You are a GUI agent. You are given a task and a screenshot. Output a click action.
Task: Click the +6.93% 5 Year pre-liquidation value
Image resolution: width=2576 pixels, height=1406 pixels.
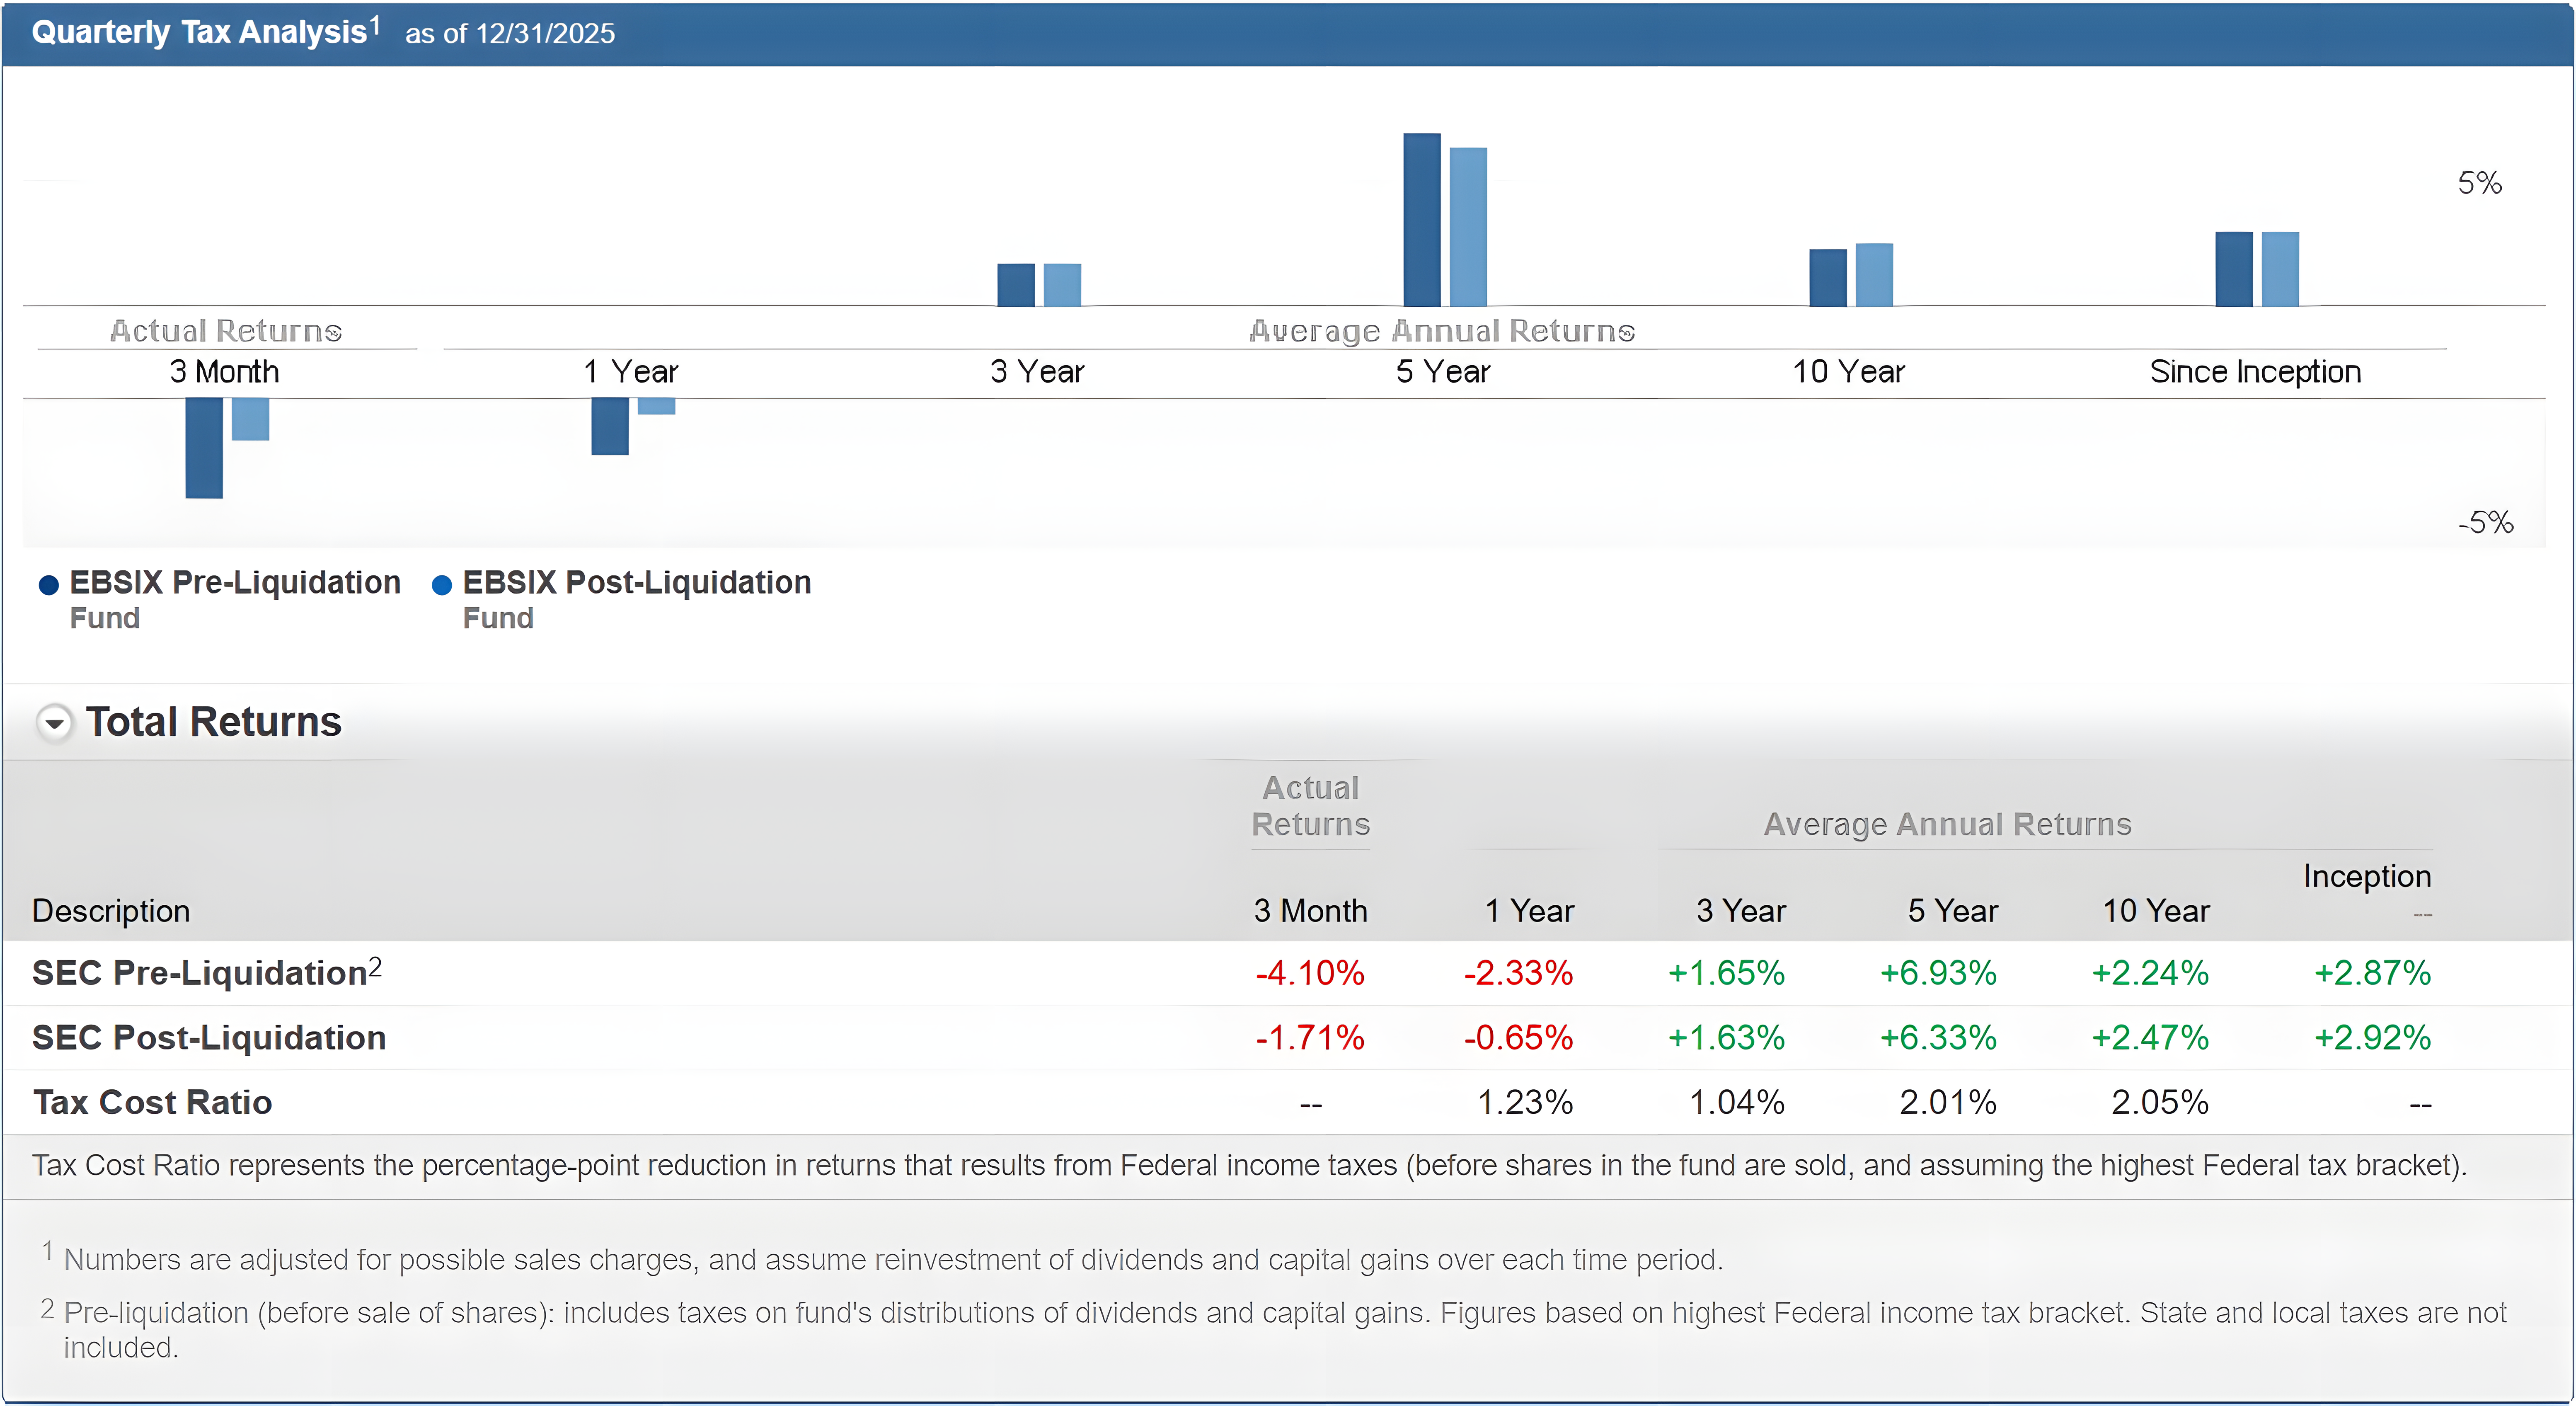[x=1937, y=972]
